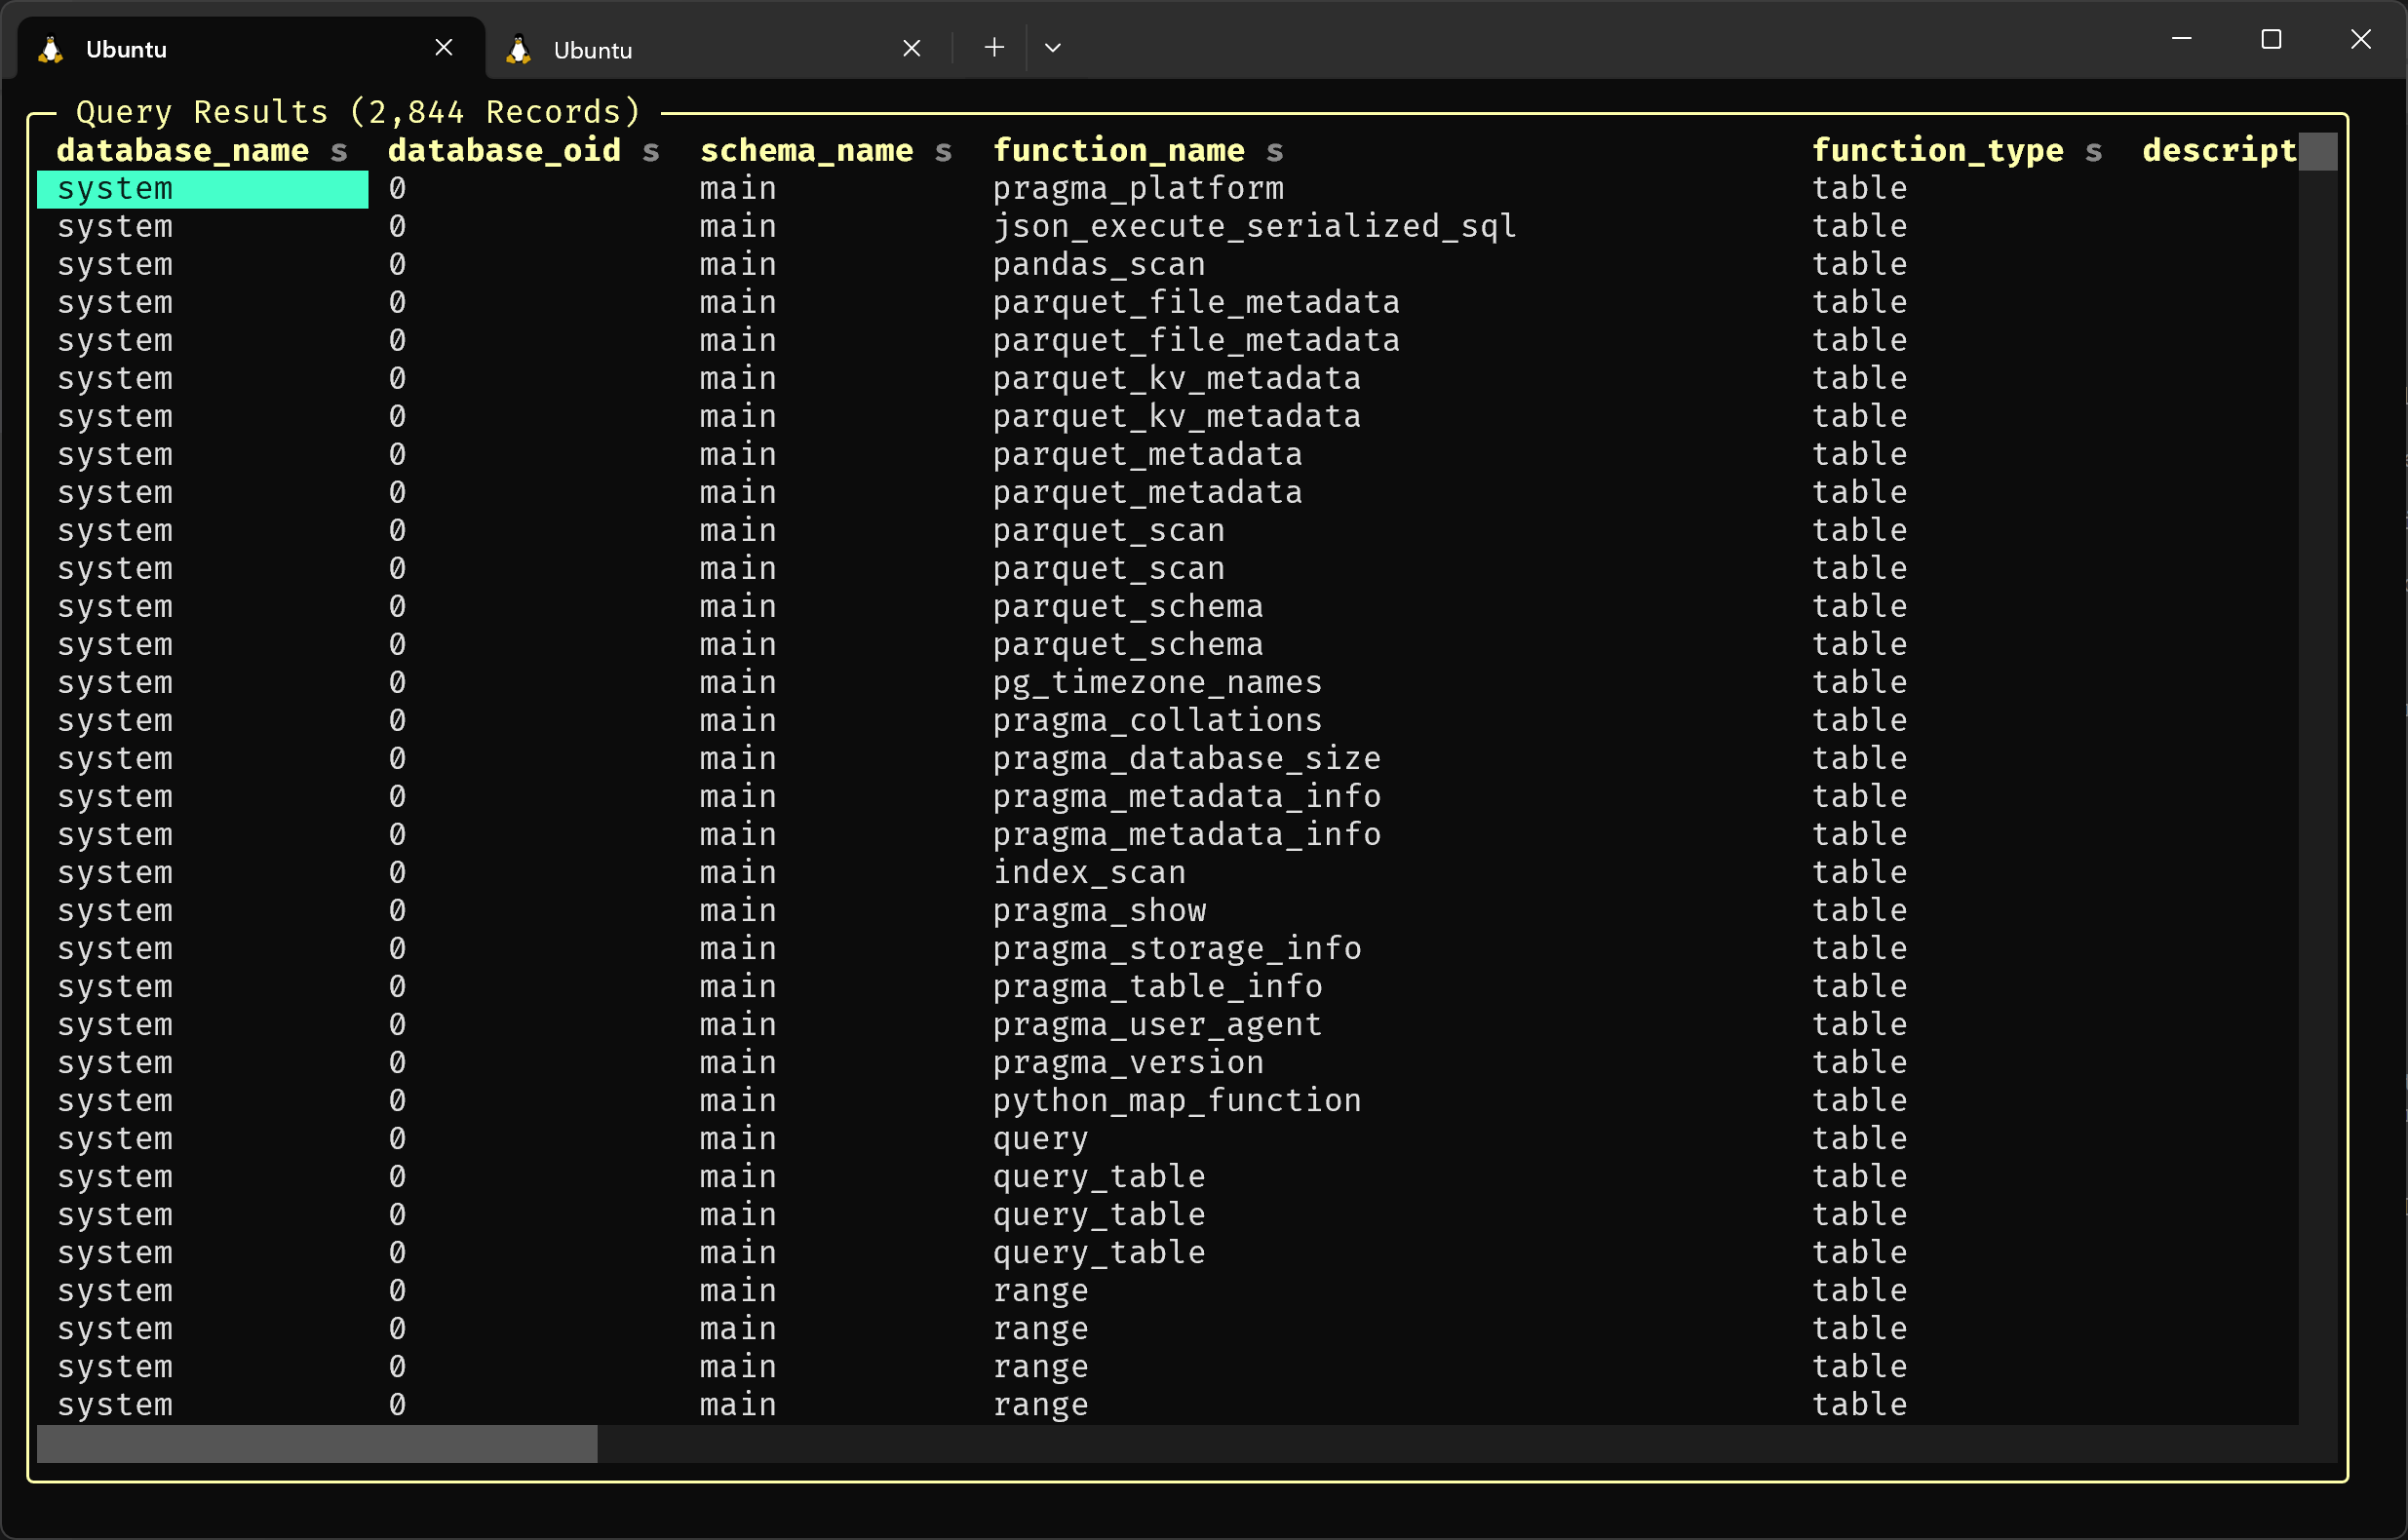Click the horizontal scrollbar at the bottom
Screen dimensions: 2408x1540
(x=316, y=1444)
